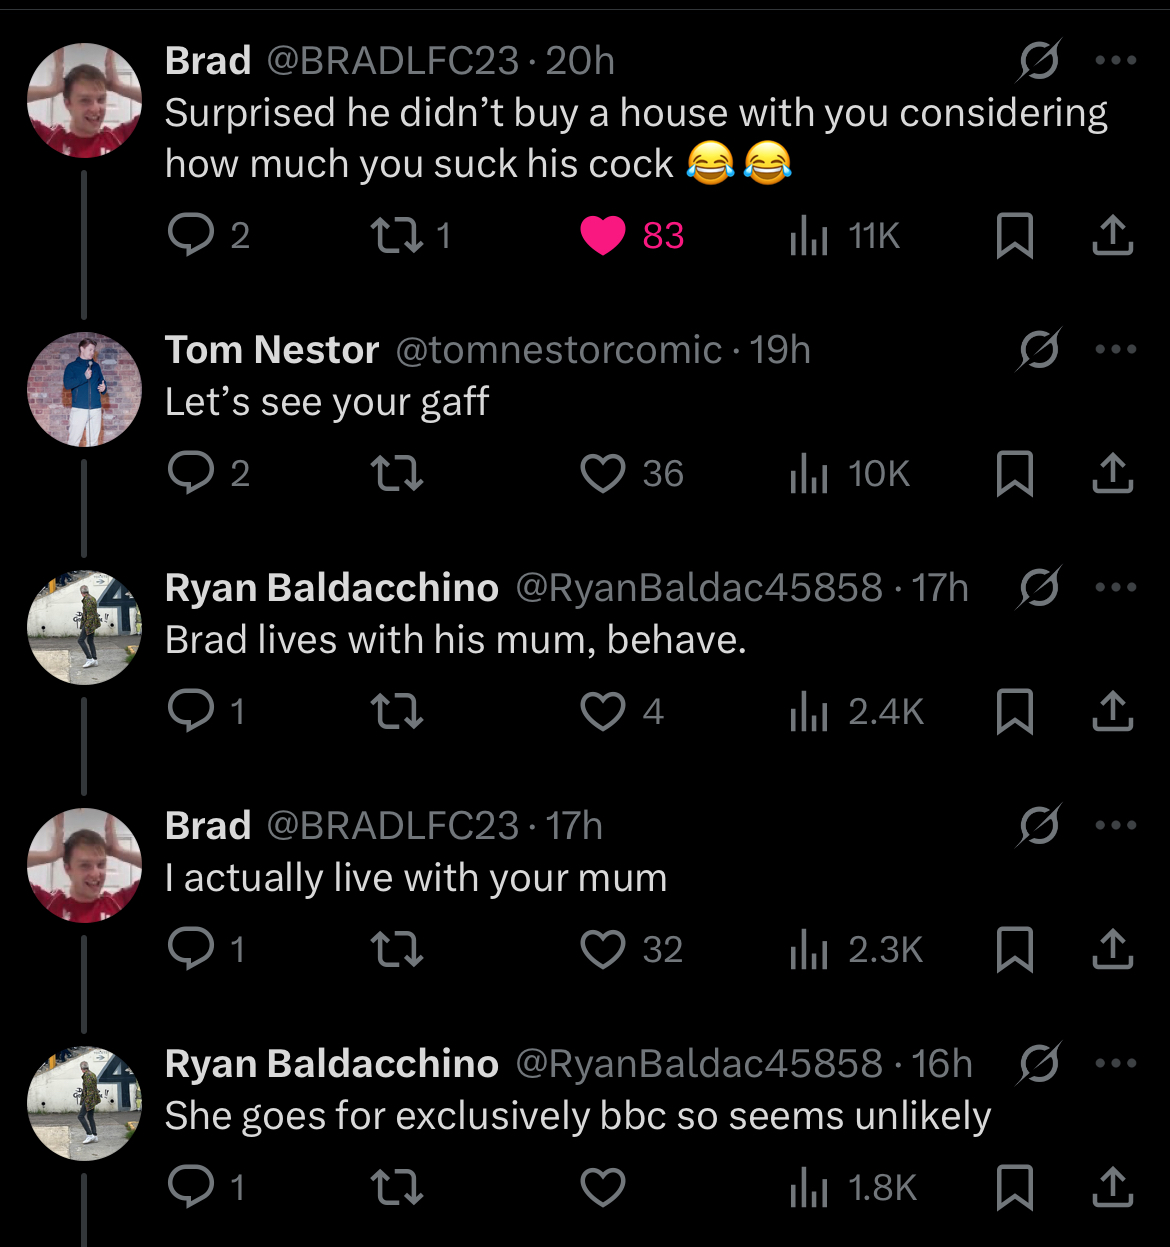Open more options on Tom Nestor's tweet
1170x1247 pixels.
[x=1116, y=350]
